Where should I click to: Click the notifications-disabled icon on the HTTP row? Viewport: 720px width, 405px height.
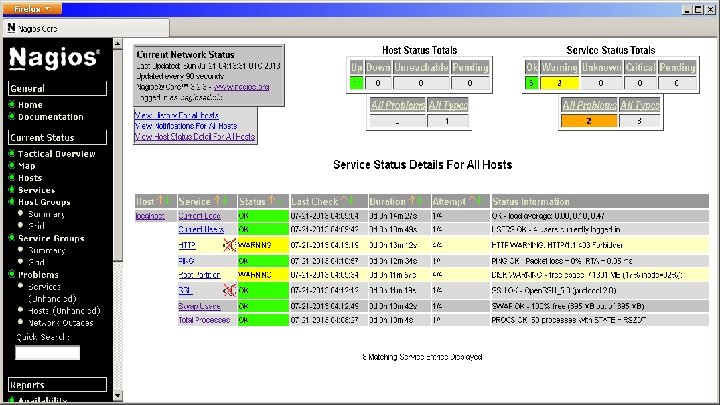tap(230, 245)
